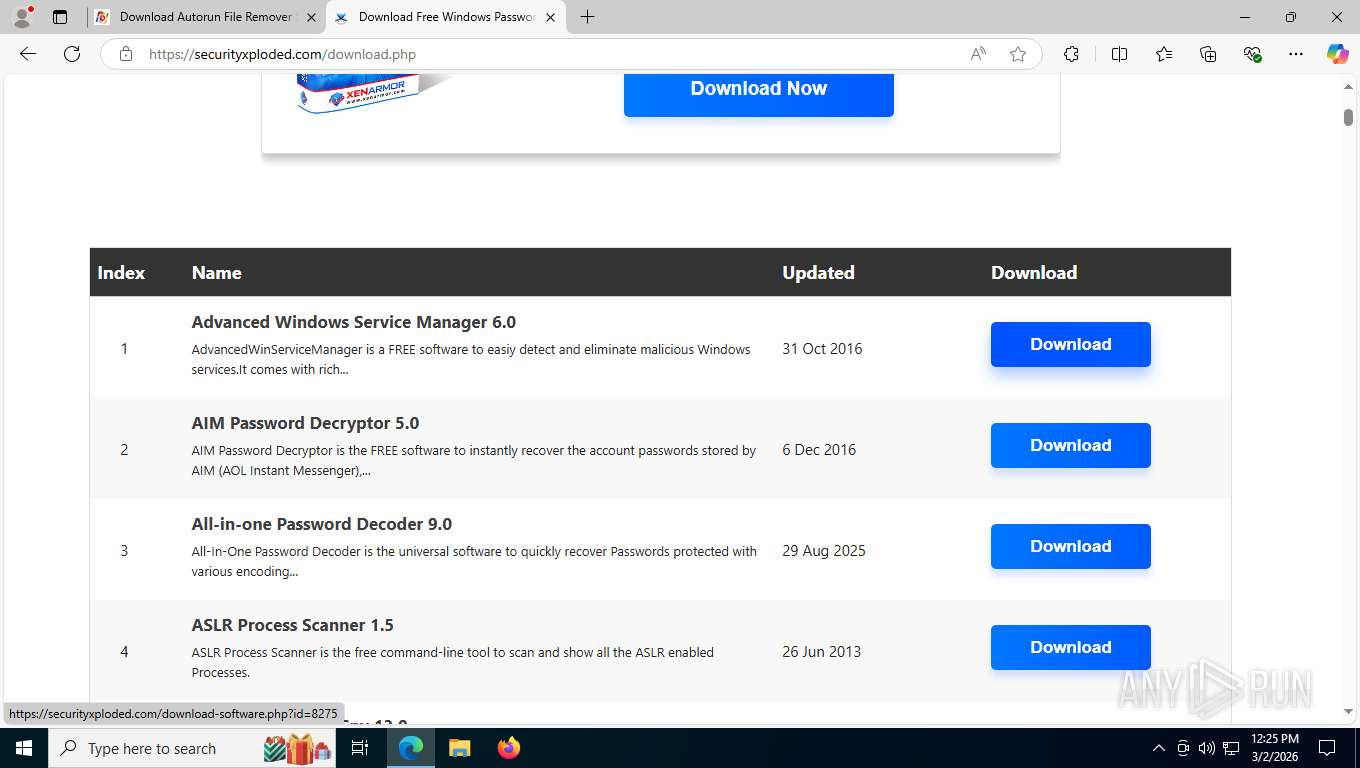Viewport: 1360px width, 768px height.
Task: Download ASLR Process Scanner 1.5
Action: tap(1071, 647)
